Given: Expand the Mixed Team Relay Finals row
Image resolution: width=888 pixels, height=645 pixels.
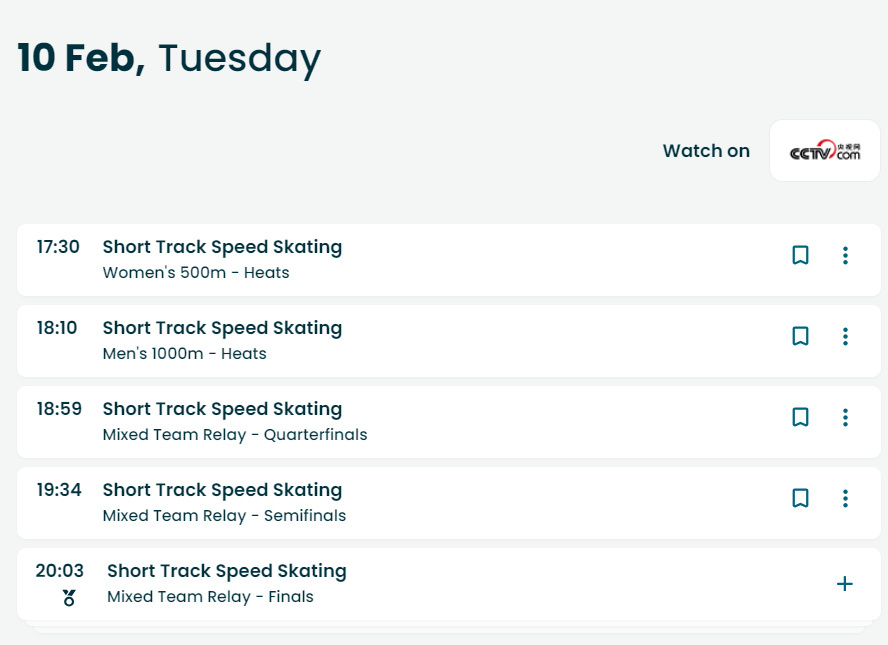Looking at the screenshot, I should (844, 584).
